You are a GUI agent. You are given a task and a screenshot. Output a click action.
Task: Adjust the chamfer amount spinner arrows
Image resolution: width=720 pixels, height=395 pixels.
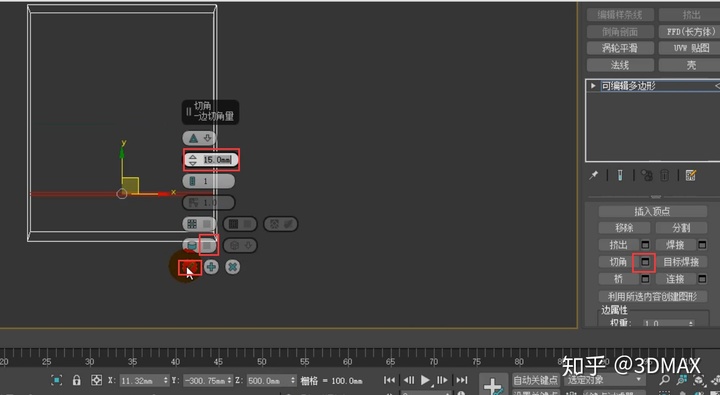[x=193, y=160]
